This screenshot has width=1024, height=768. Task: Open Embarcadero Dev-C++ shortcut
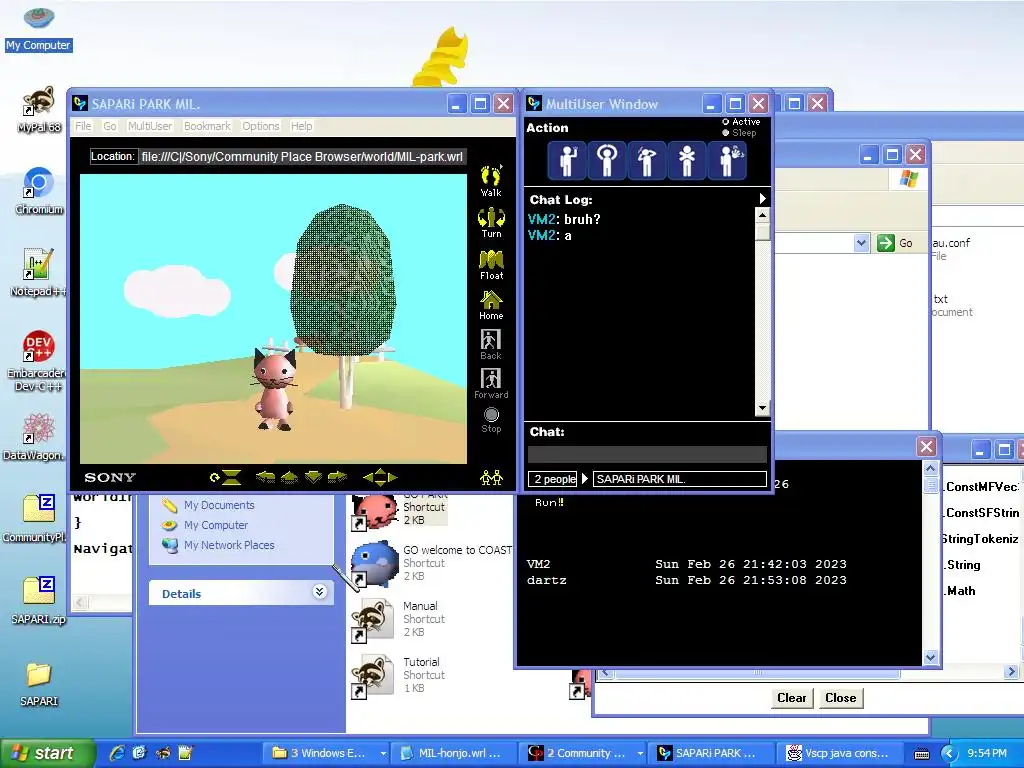(x=37, y=360)
